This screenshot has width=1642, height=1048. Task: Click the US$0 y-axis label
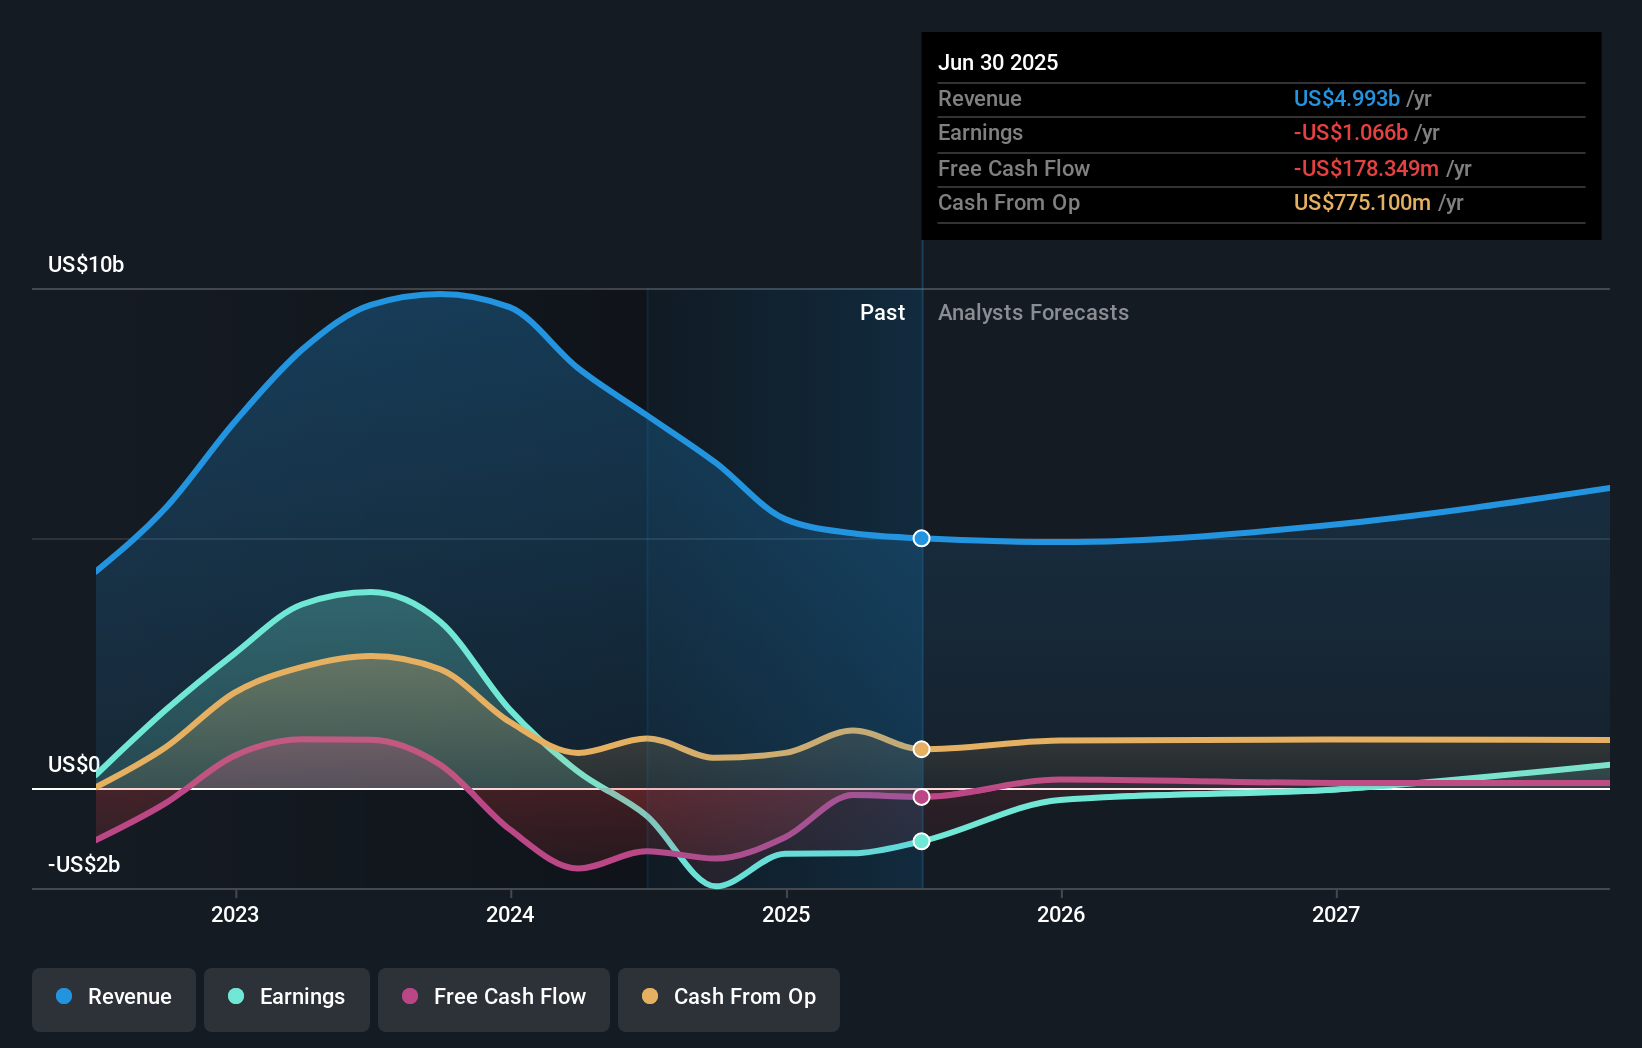coord(74,765)
